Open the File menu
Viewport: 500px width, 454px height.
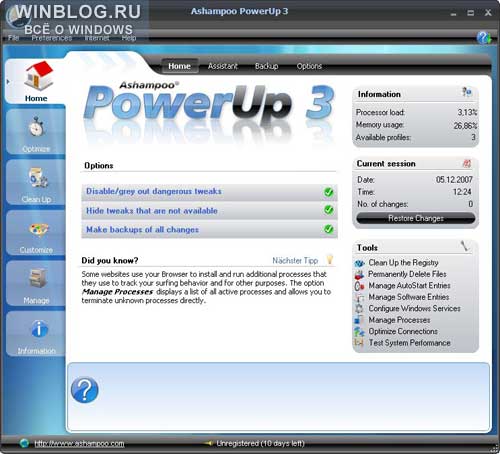click(x=13, y=38)
